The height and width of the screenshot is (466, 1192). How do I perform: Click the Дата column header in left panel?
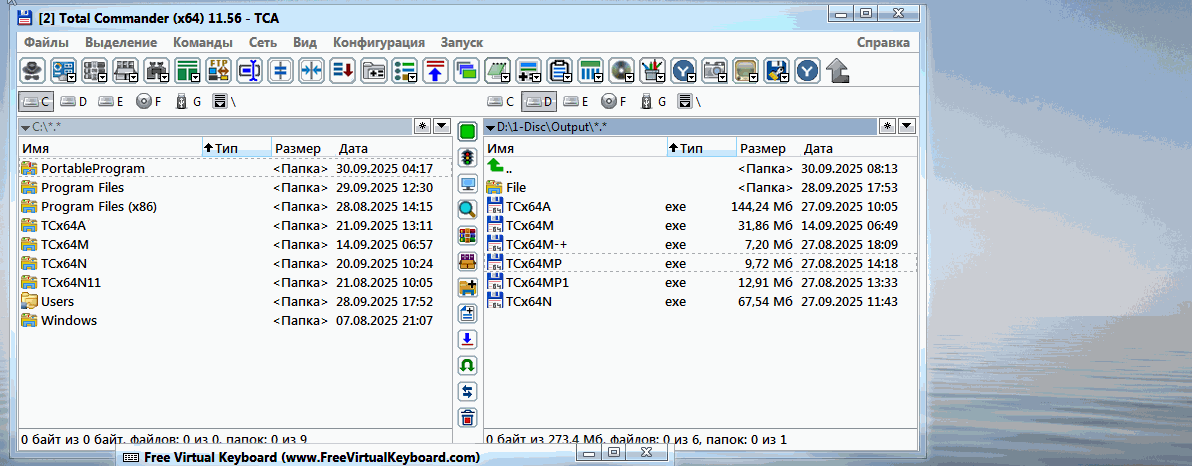[x=354, y=148]
